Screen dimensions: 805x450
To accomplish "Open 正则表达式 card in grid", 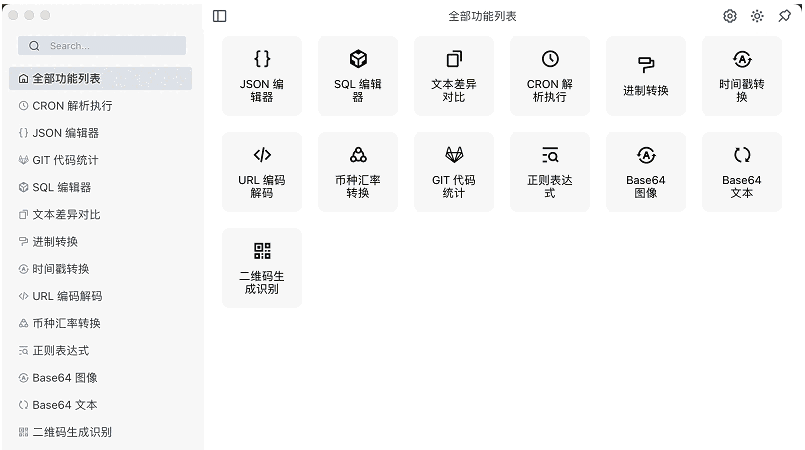I will tap(550, 172).
